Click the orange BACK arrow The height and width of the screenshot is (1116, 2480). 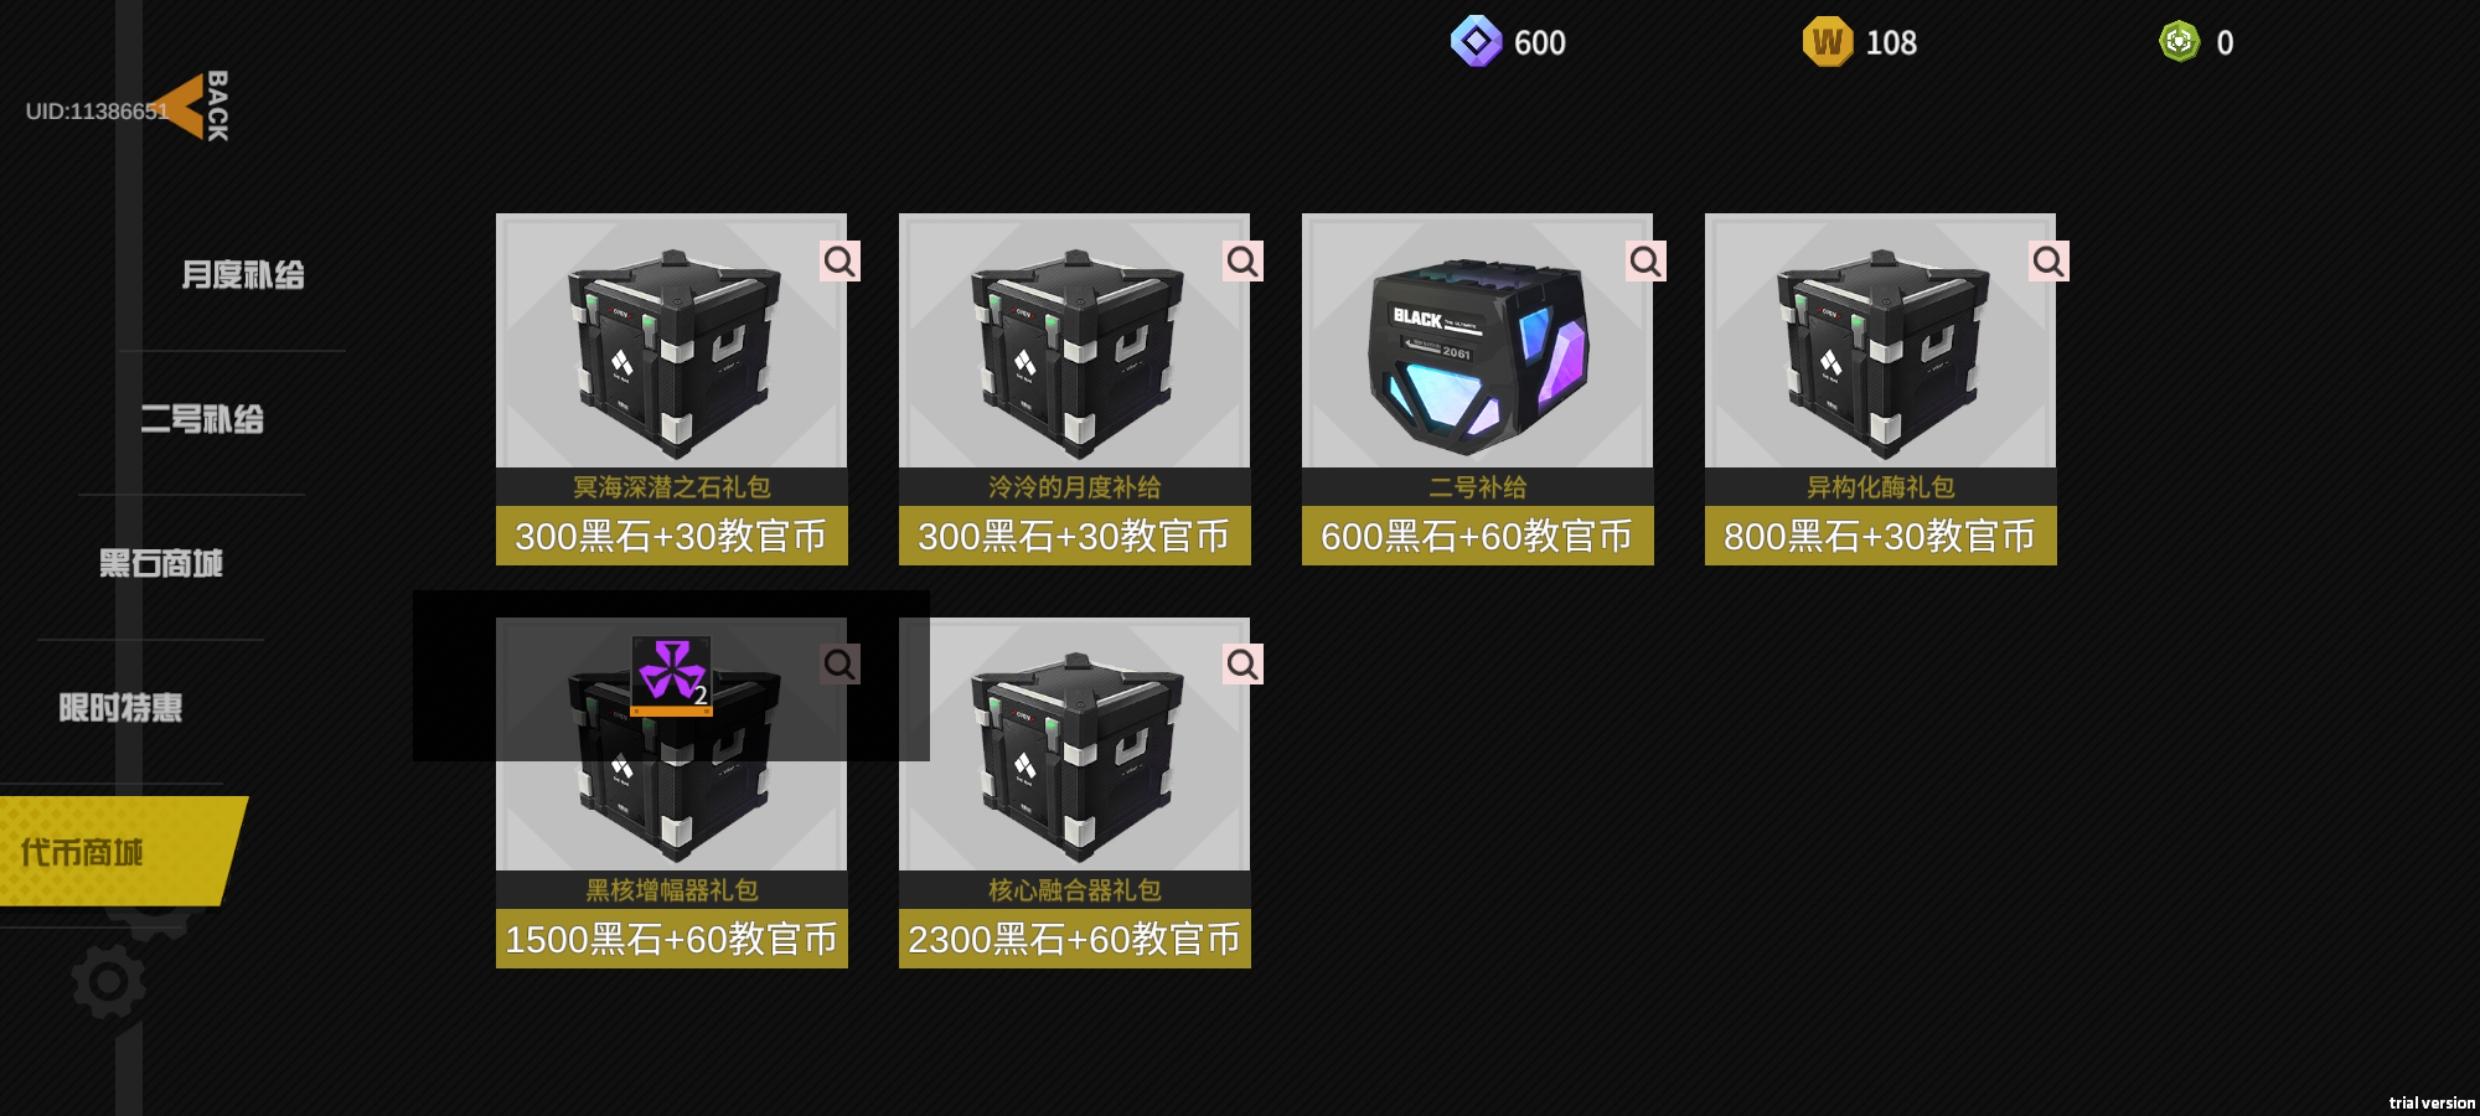(x=182, y=106)
